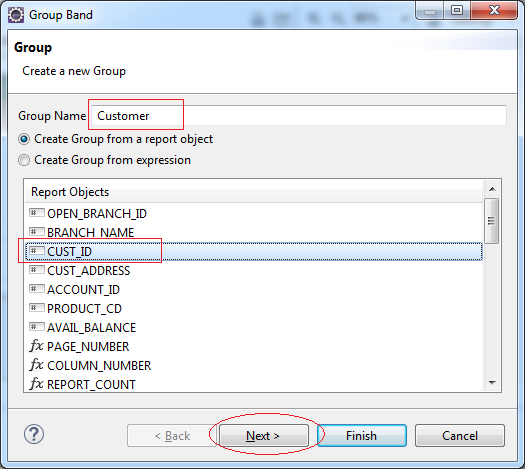Screen dimensions: 525x469
Task: Click the field icon next to AVAIL_BALANCE
Action: (36, 327)
